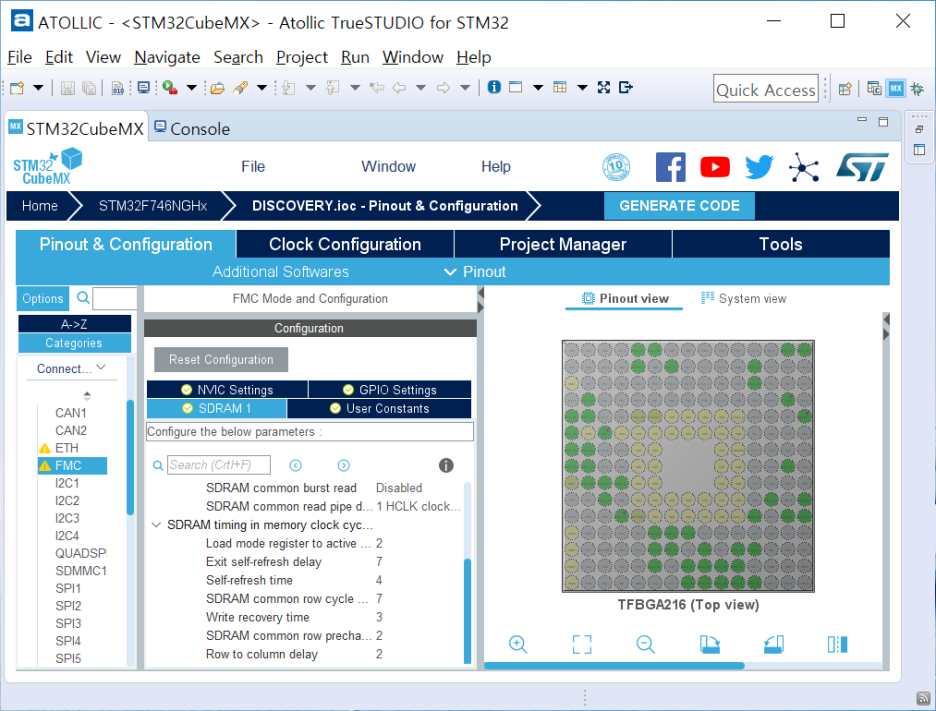The height and width of the screenshot is (711, 936).
Task: Click STM32F746NGHx breadcrumb
Action: point(153,206)
